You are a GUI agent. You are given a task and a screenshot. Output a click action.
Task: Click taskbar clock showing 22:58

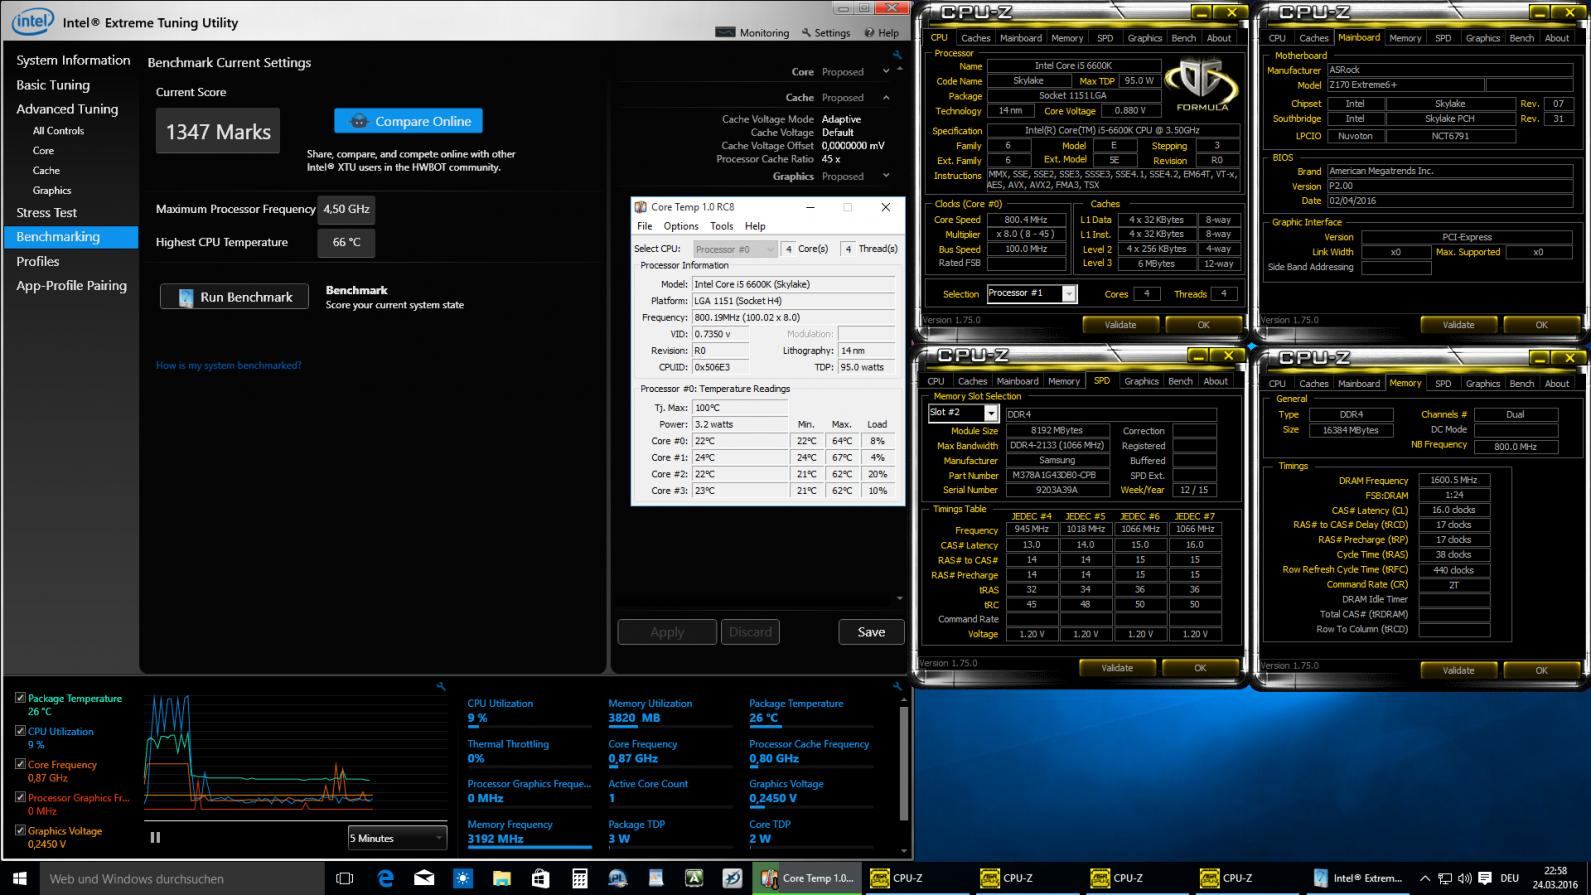coord(1555,878)
